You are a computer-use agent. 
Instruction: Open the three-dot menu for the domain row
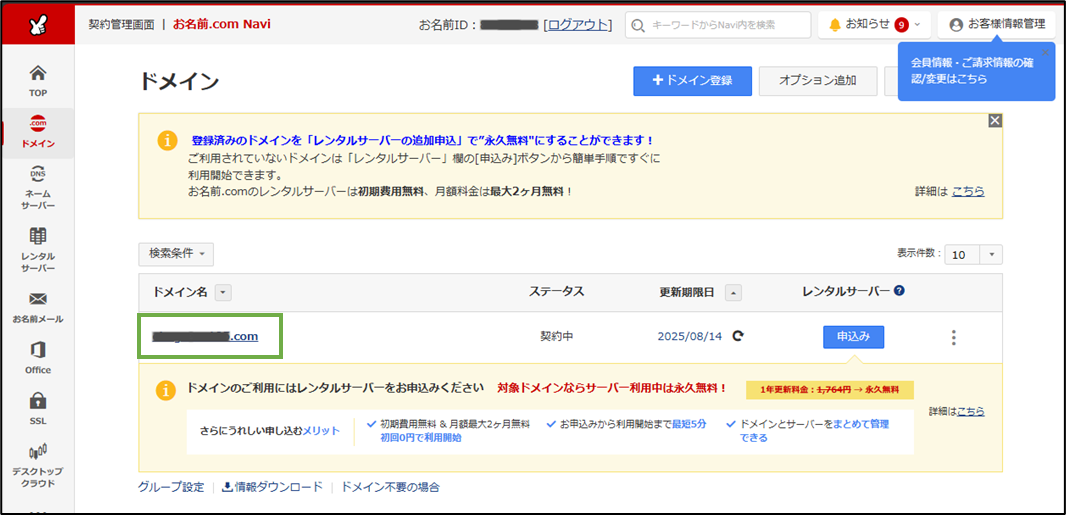point(955,337)
